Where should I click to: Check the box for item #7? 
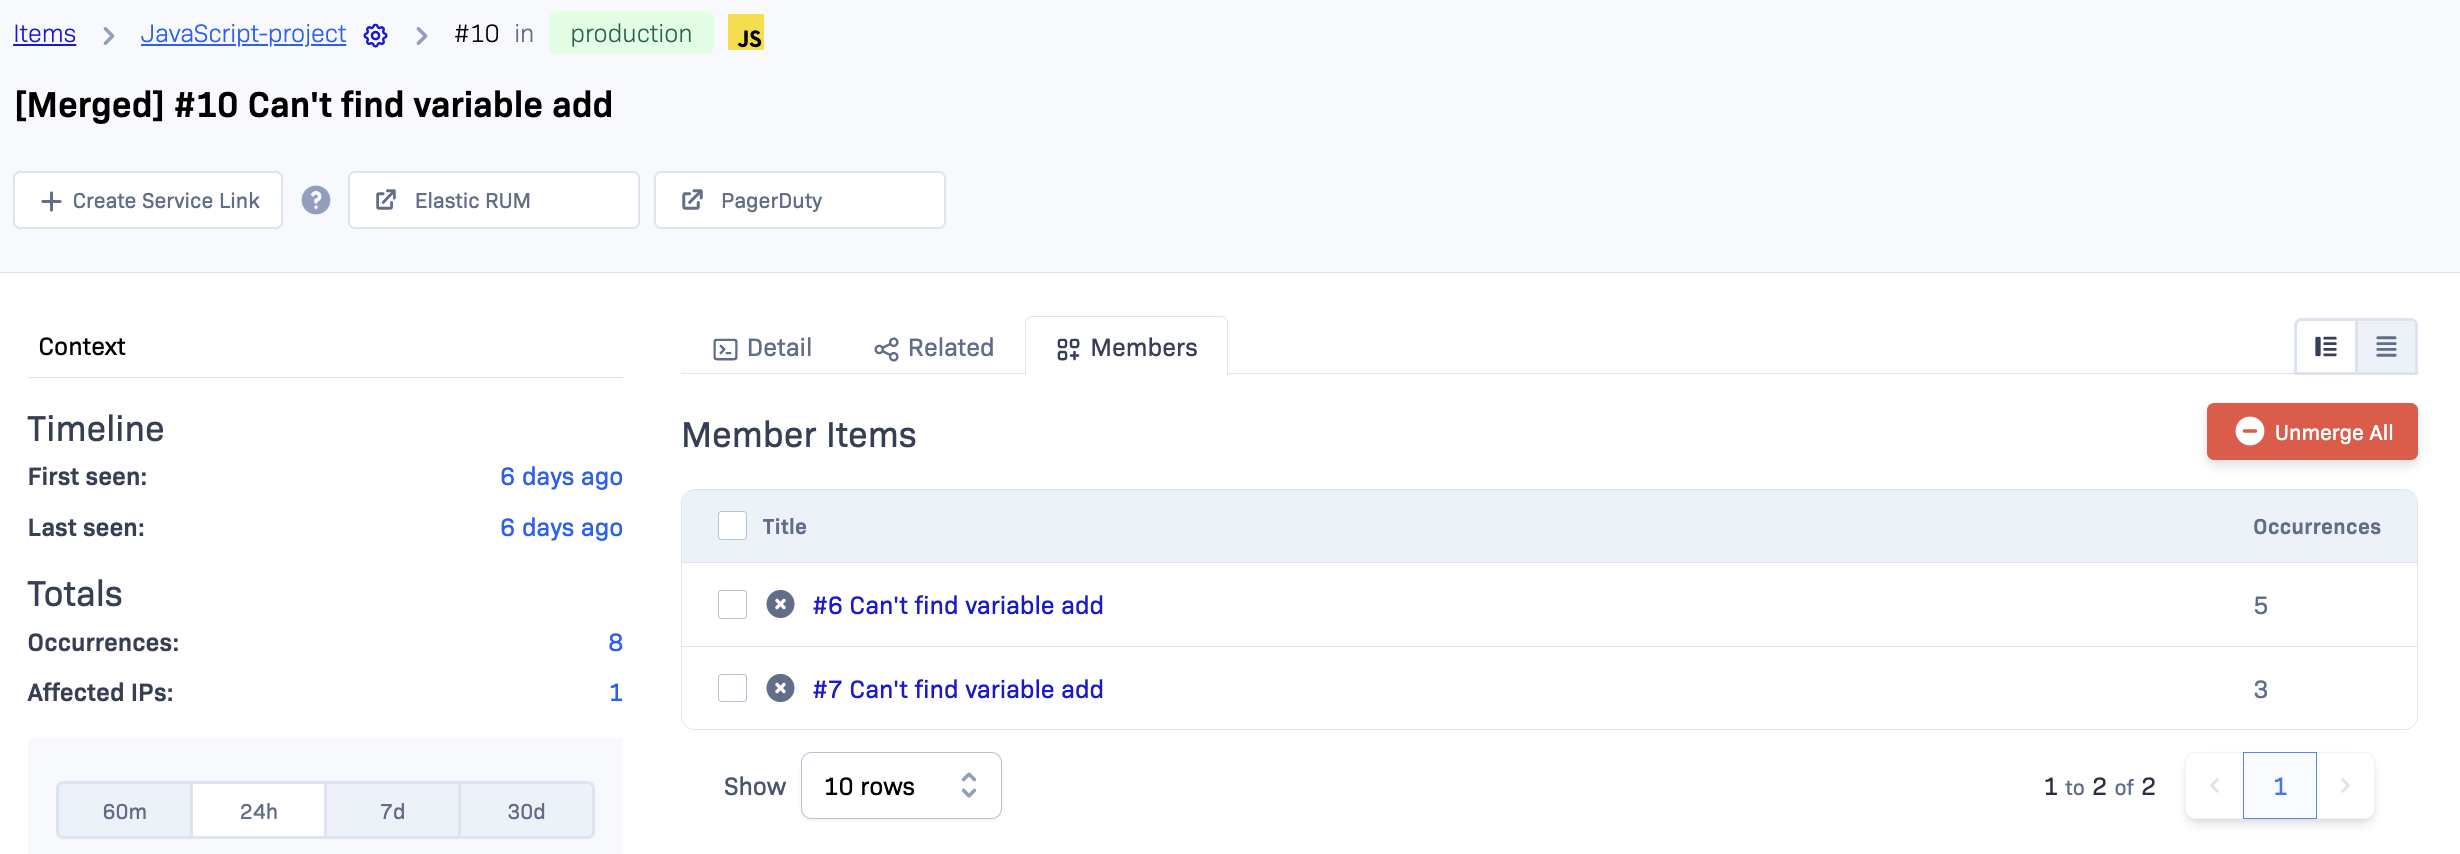point(732,689)
